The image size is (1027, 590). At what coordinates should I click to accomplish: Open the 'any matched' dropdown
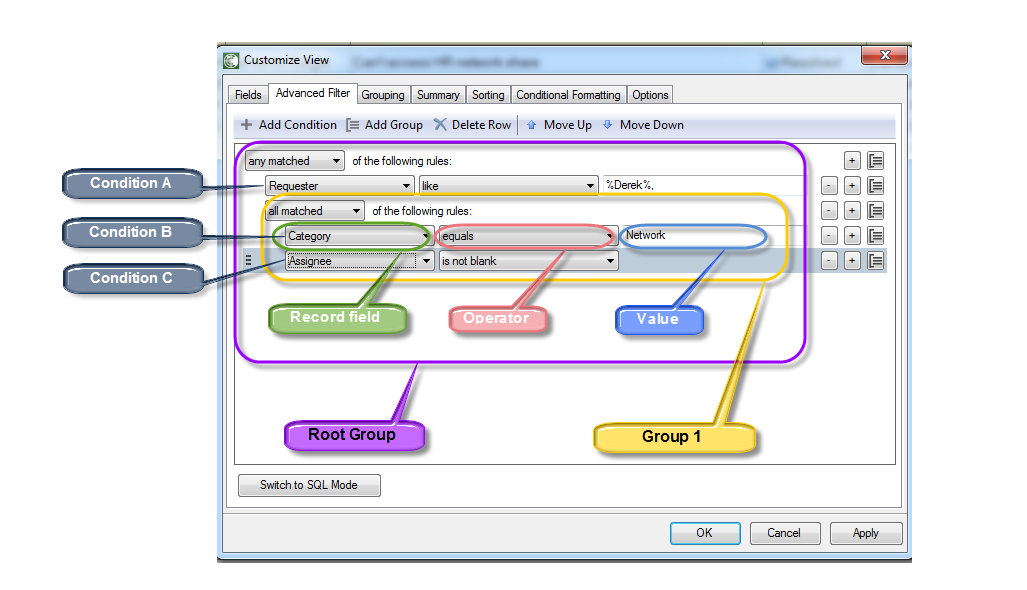click(293, 160)
